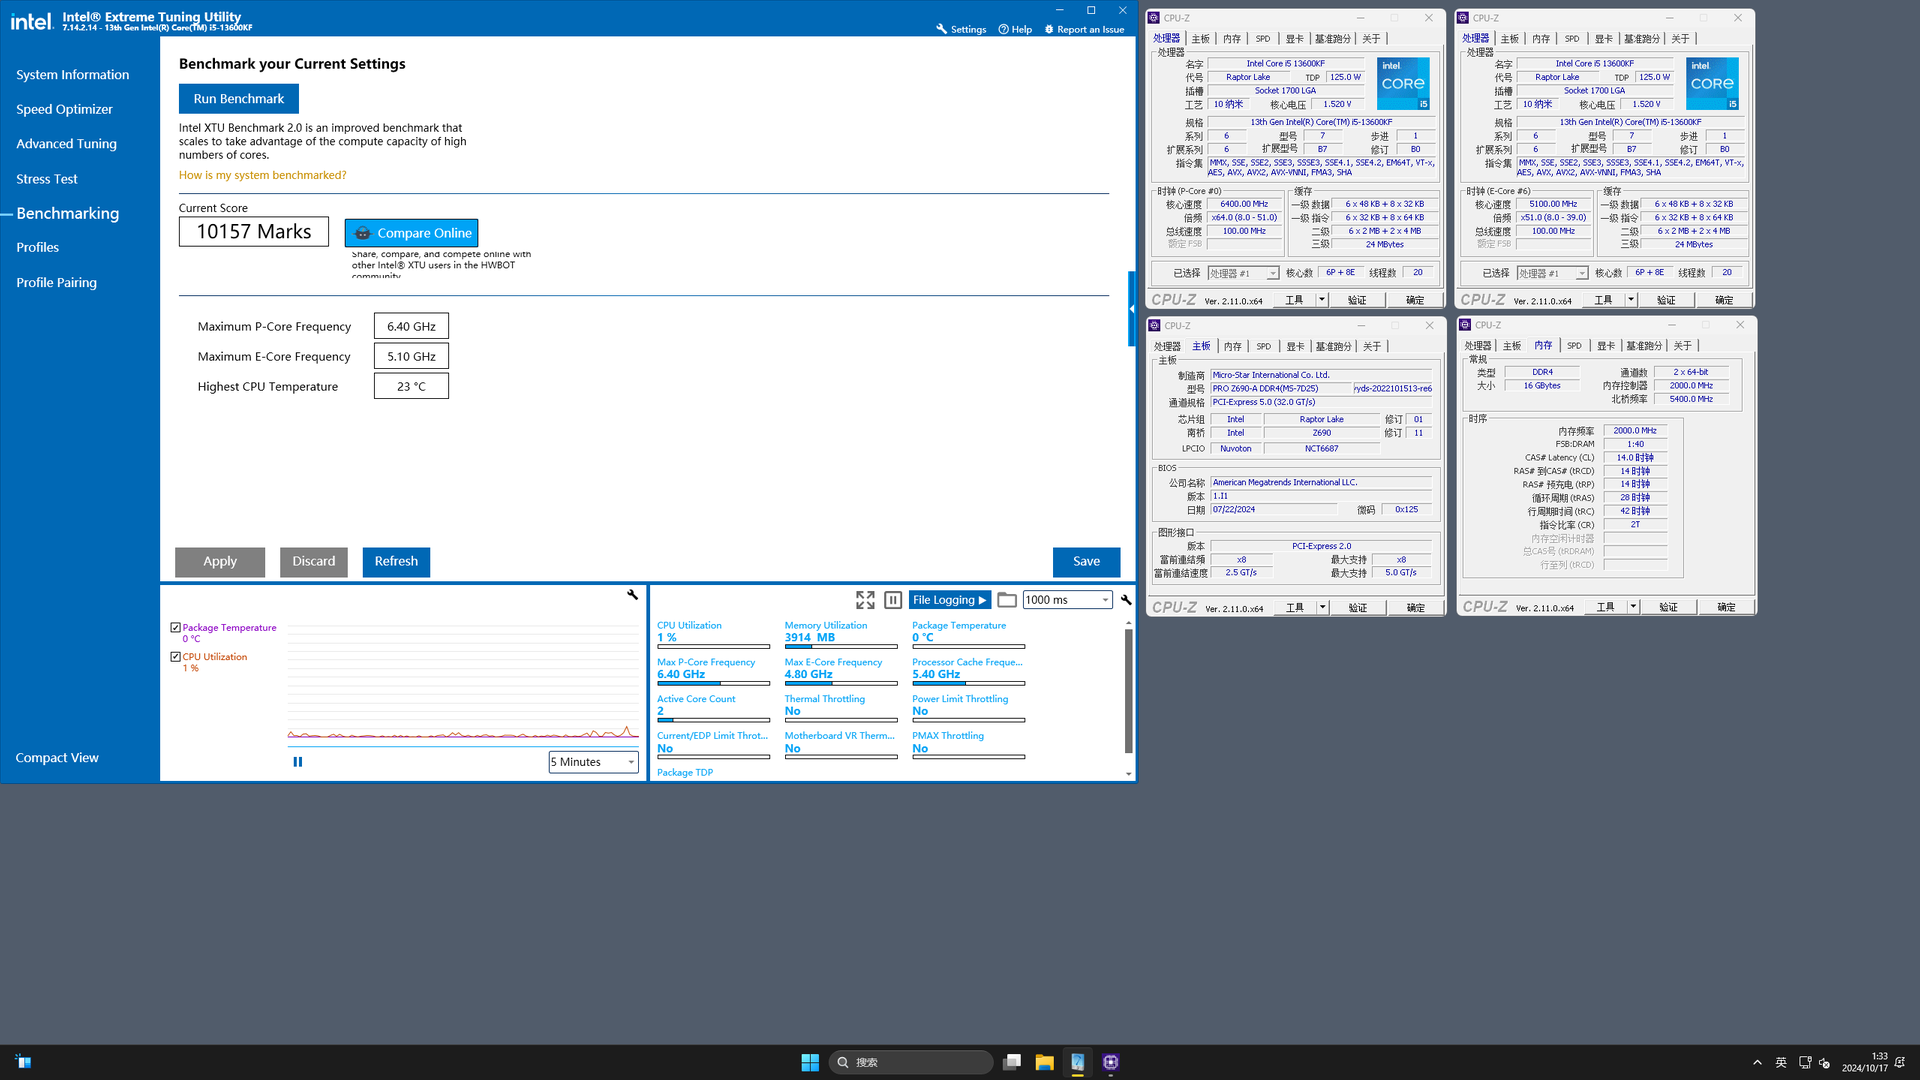The image size is (1920, 1080).
Task: Save the benchmark settings
Action: [1086, 562]
